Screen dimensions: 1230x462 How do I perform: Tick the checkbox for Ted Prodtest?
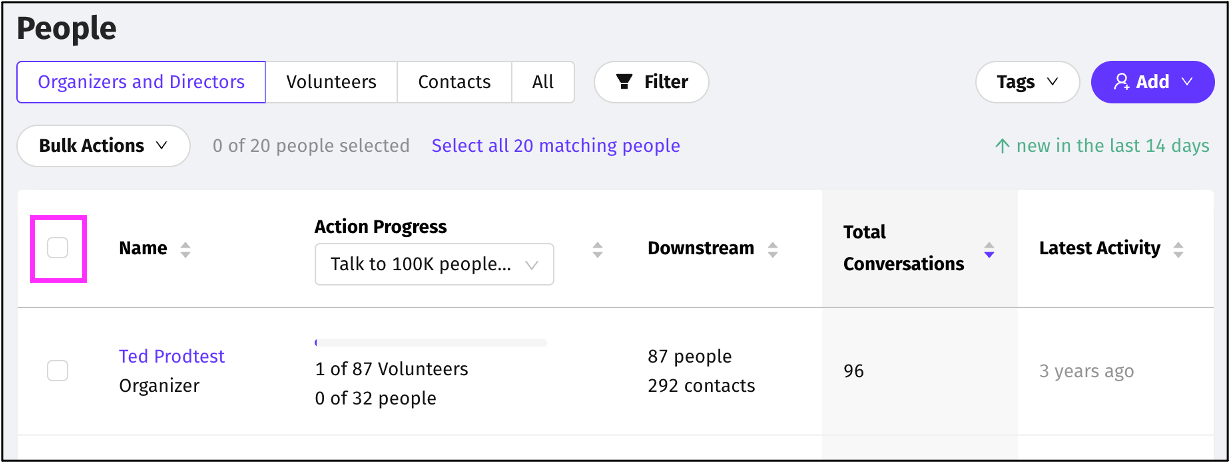pyautogui.click(x=58, y=371)
